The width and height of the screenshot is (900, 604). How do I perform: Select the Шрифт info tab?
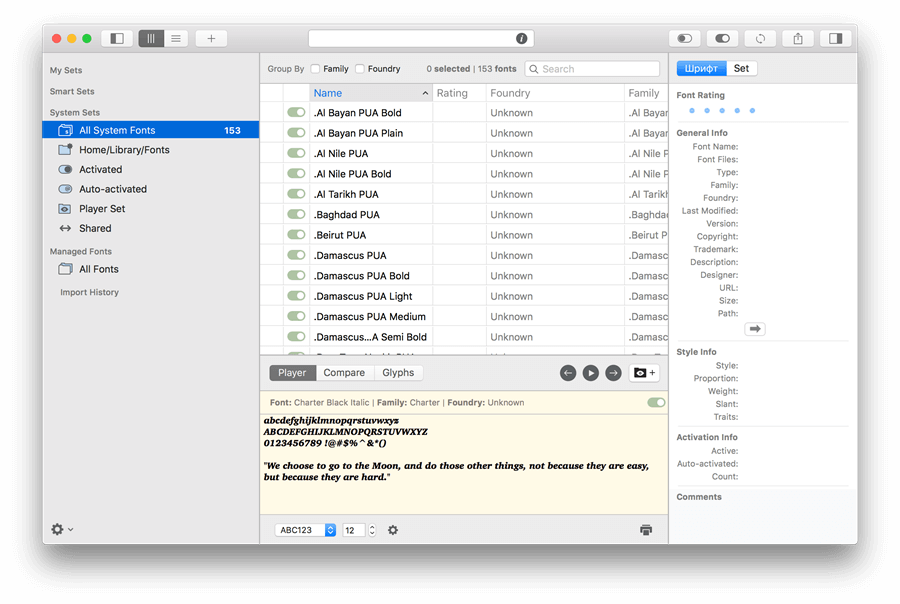701,68
